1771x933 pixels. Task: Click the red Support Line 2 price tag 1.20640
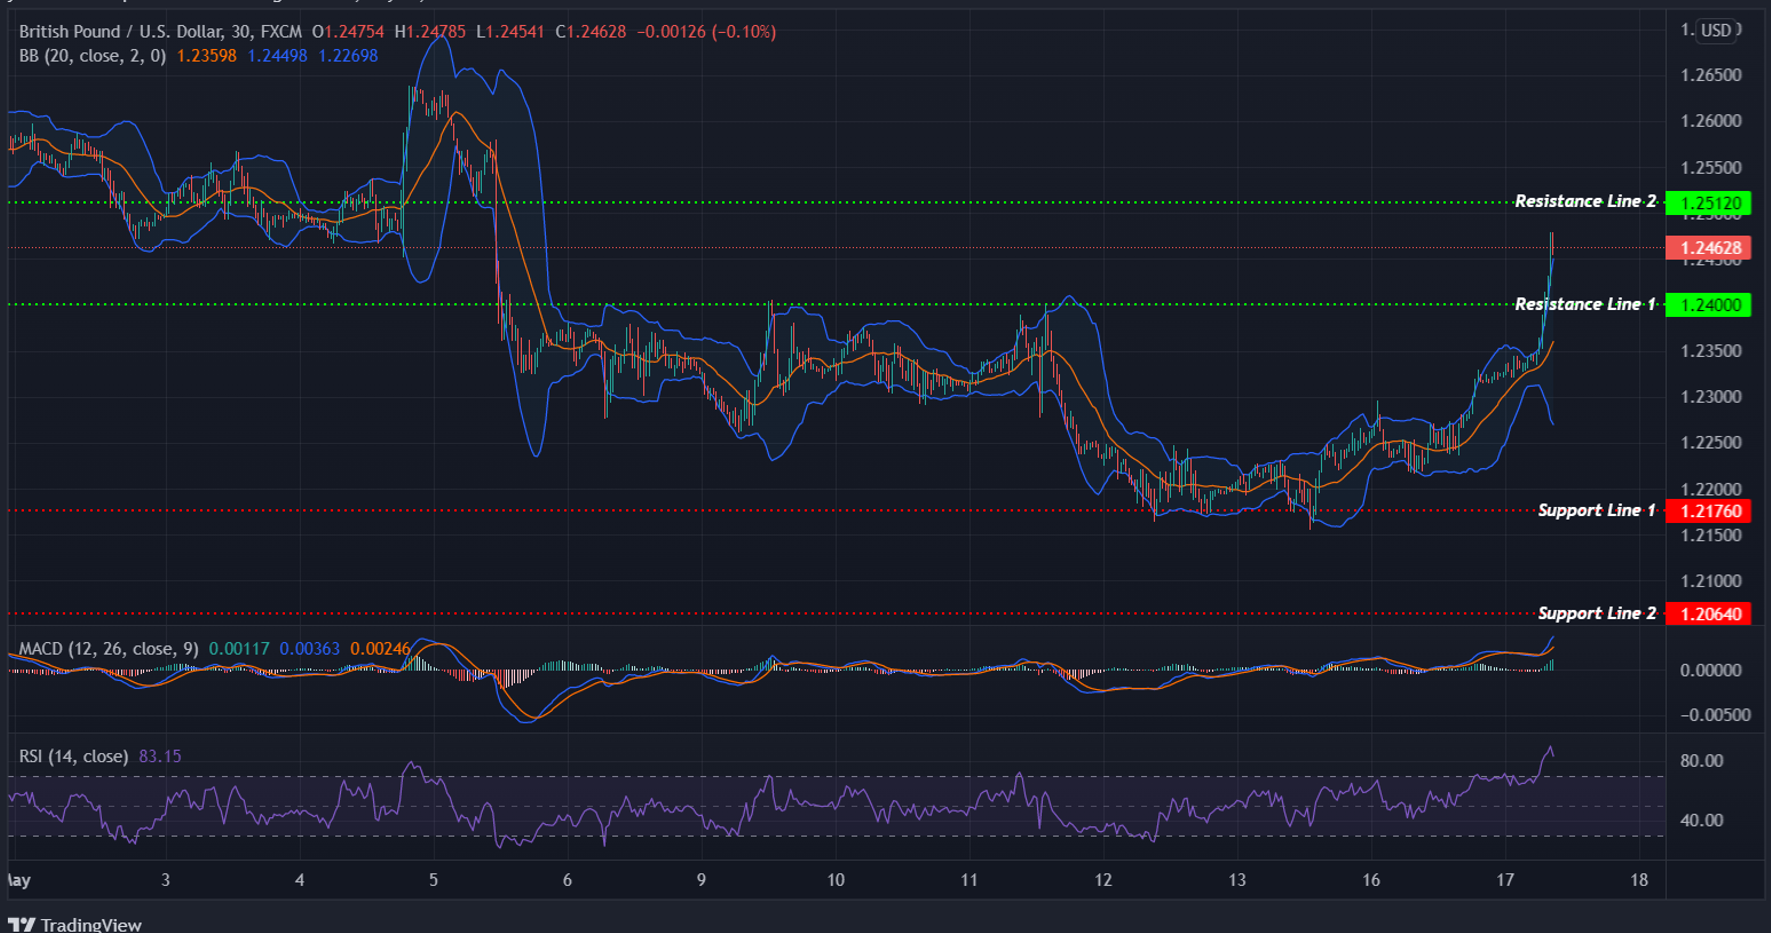point(1710,614)
